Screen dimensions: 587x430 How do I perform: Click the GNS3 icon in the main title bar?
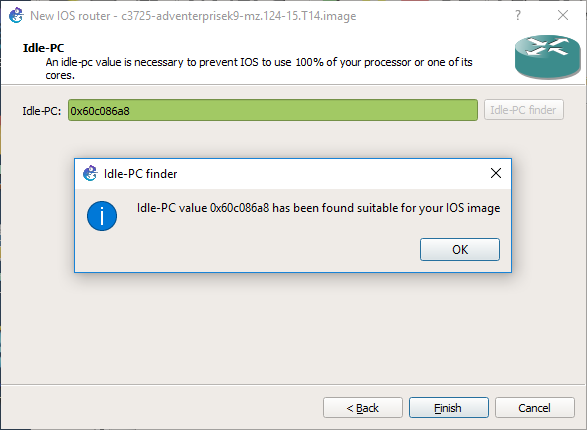coord(16,16)
